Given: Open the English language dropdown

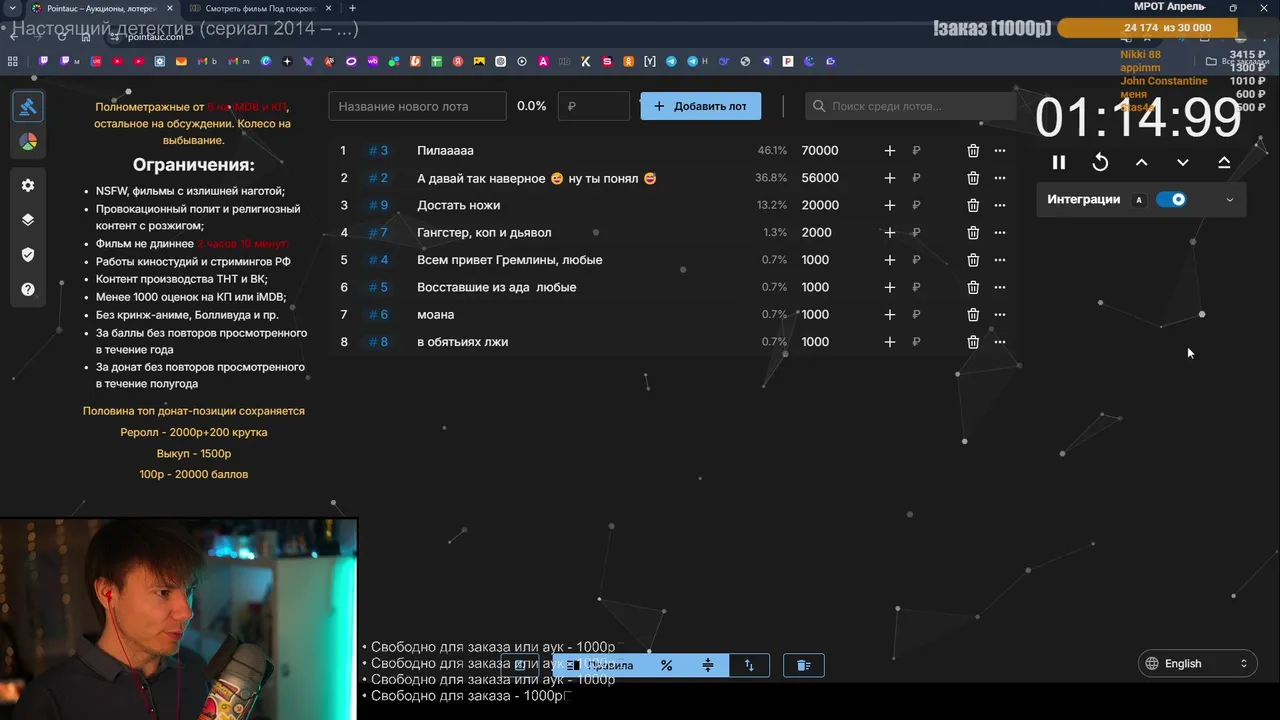Looking at the screenshot, I should (x=1198, y=663).
